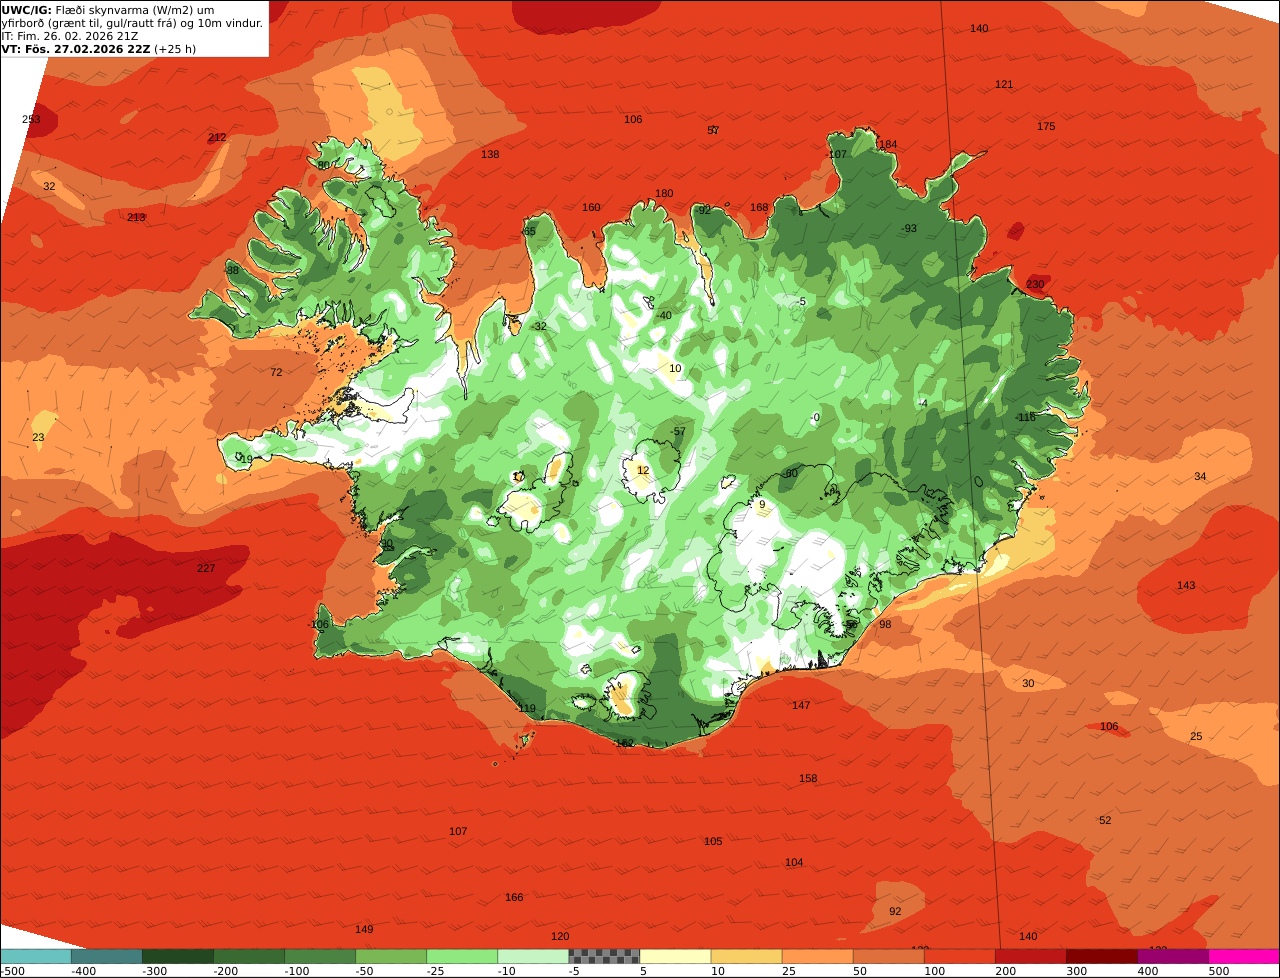Click the initial time line 'IT: Fim. 26. 02. 2026 21Z'
Viewport: 1280px width, 978px height.
[x=70, y=35]
